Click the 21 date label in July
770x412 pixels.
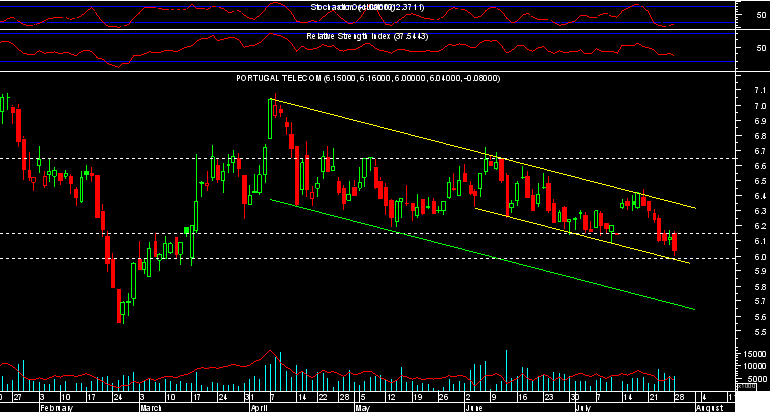[654, 397]
